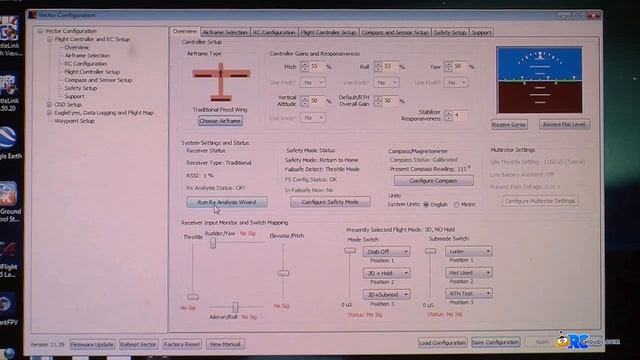Screen dimensions: 640x360
Task: Open Mode Switch Position 3 dropdown
Action: pyautogui.click(x=386, y=294)
